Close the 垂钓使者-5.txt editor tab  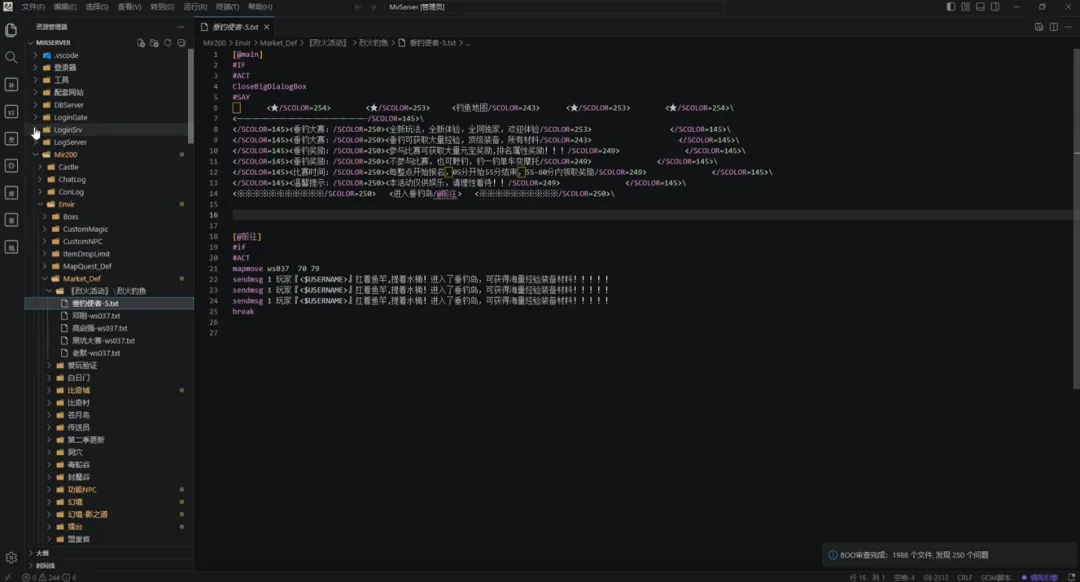click(x=267, y=27)
